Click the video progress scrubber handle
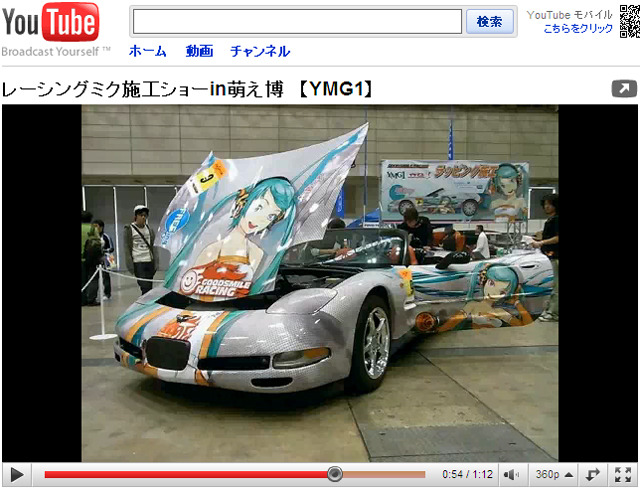The width and height of the screenshot is (640, 489). (335, 474)
